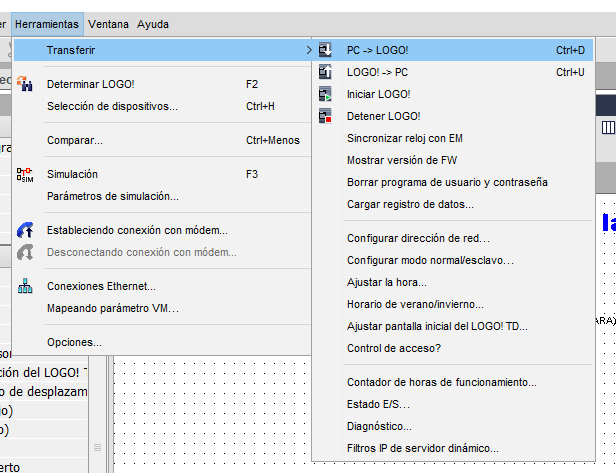Select Detener LOGO! from submenu

(453, 116)
